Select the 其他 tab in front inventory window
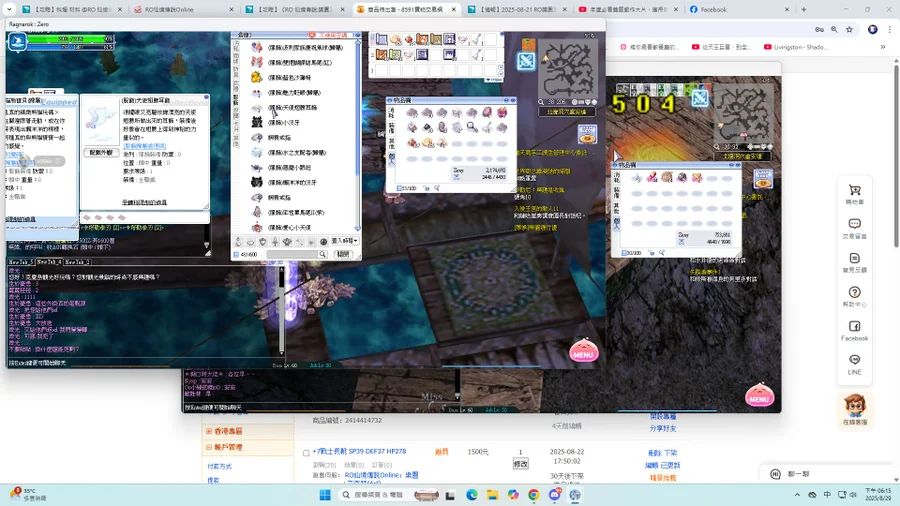The image size is (900, 506). click(x=391, y=143)
